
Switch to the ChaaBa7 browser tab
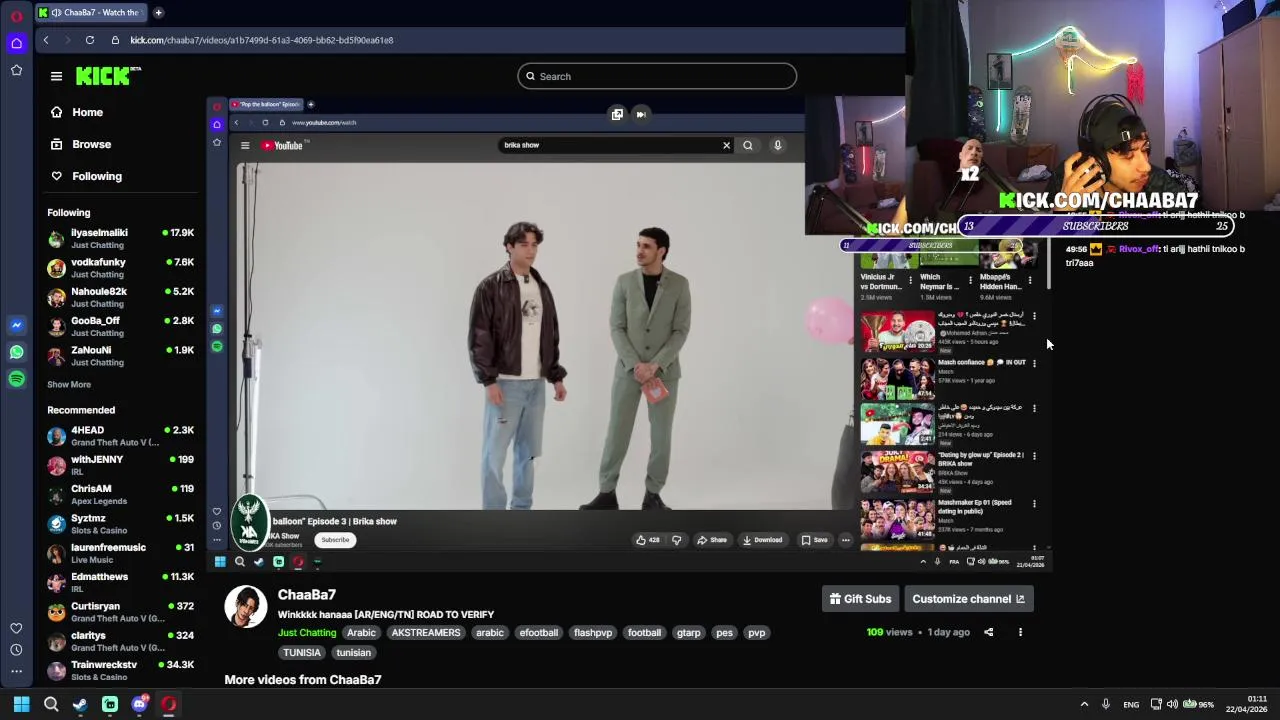(x=90, y=12)
